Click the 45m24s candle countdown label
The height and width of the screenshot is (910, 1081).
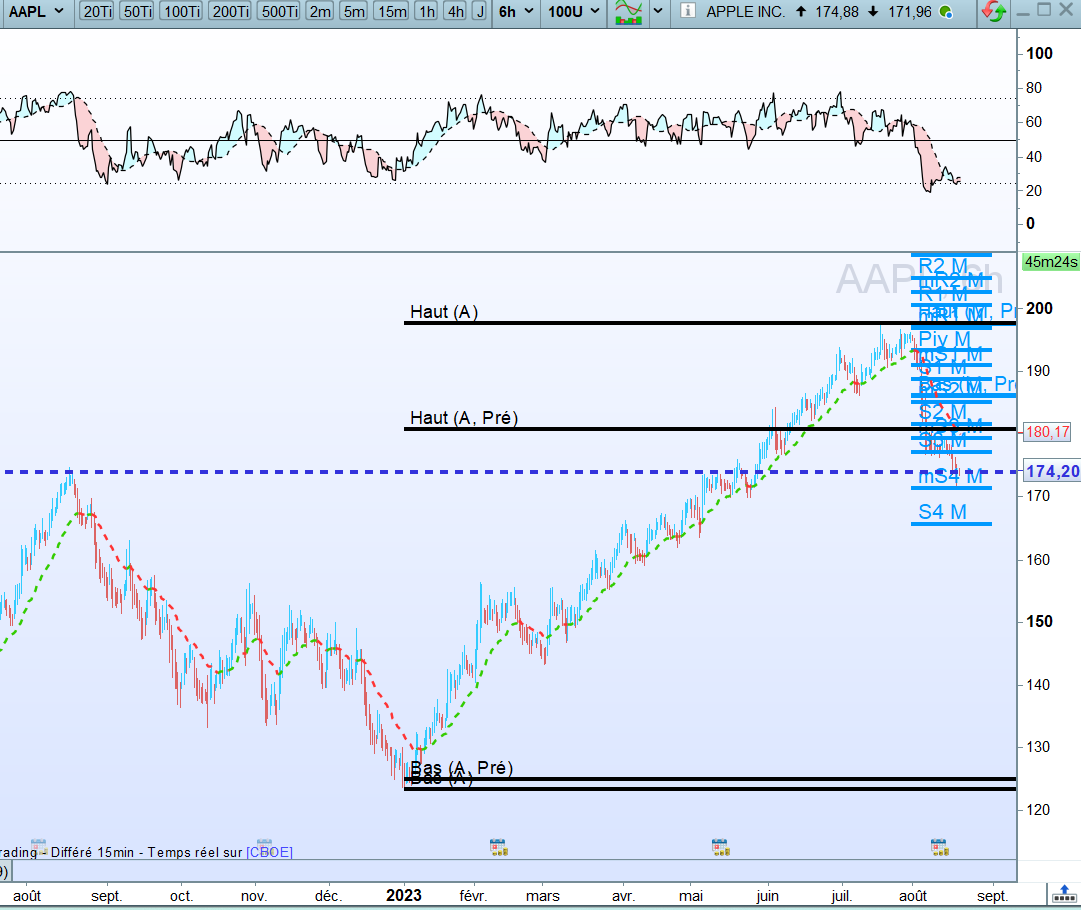[x=1051, y=262]
